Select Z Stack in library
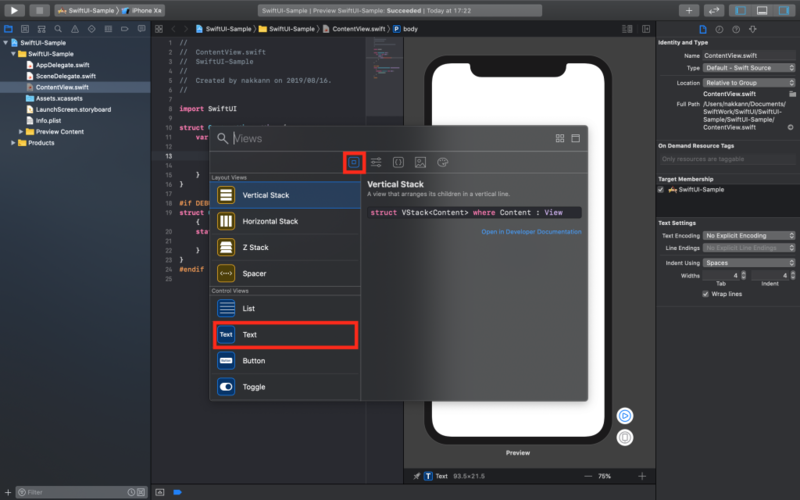Viewport: 800px width, 500px height. pyautogui.click(x=285, y=247)
